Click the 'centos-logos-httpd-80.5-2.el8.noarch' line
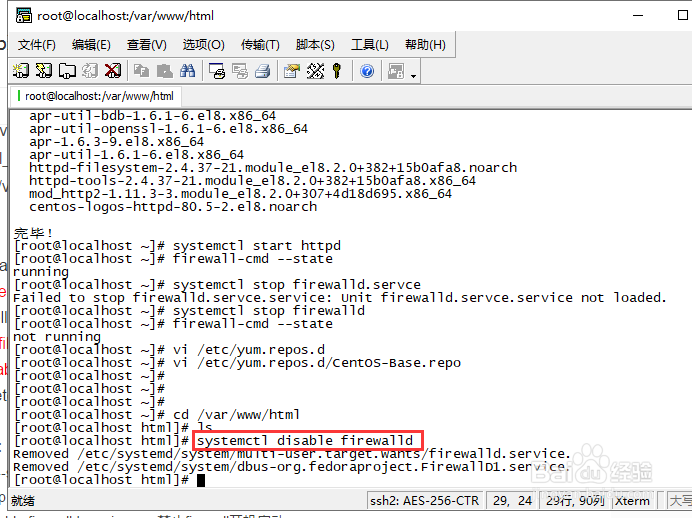The height and width of the screenshot is (518, 692). coord(173,206)
